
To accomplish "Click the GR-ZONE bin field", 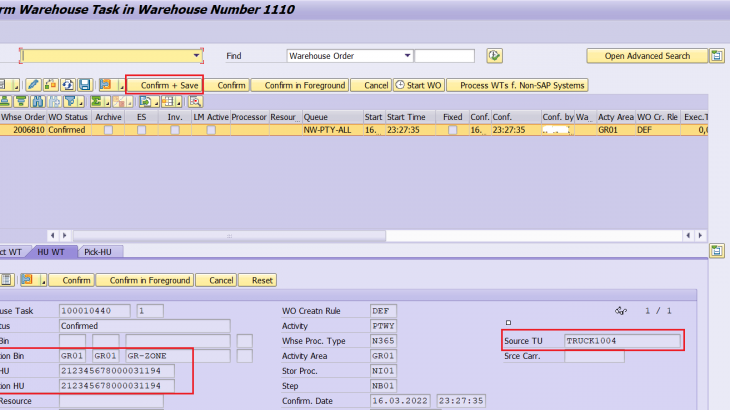I will pos(177,356).
